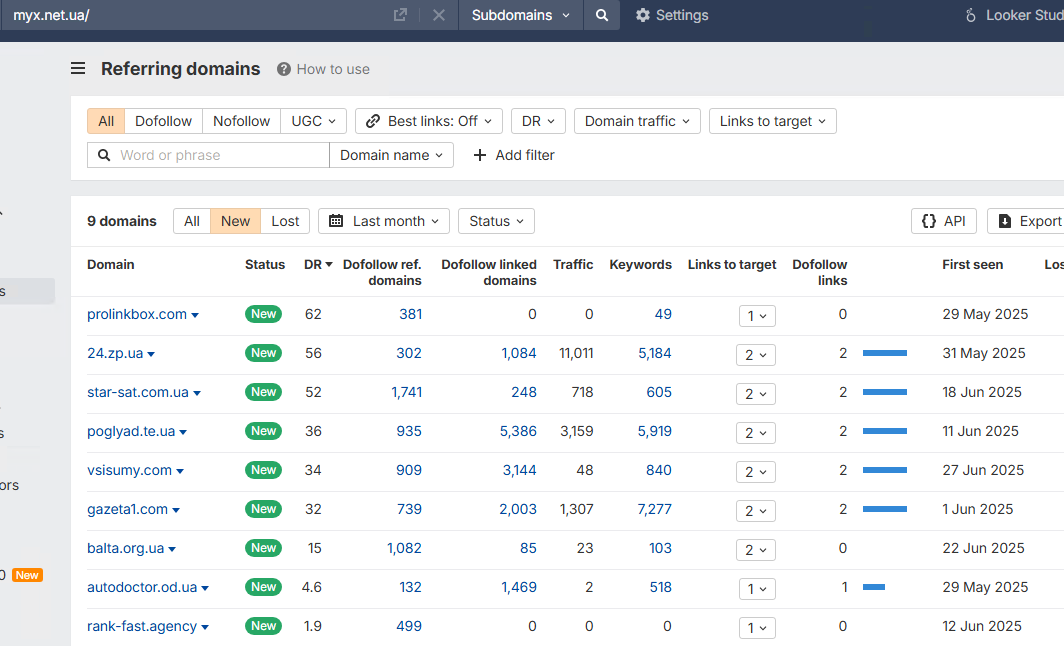Expand links to target for balta.org.ua
This screenshot has height=646, width=1064.
coord(756,550)
